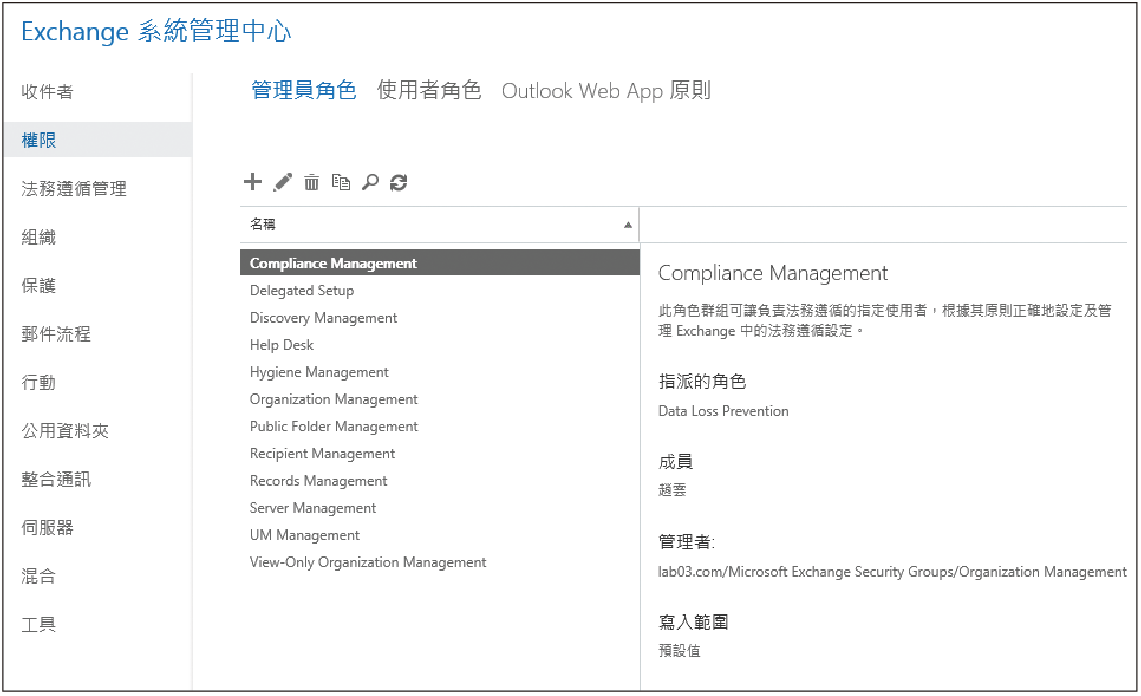Screen dimensions: 1141x696
Task: Open 伺服器 in the sidebar
Action: (47, 528)
